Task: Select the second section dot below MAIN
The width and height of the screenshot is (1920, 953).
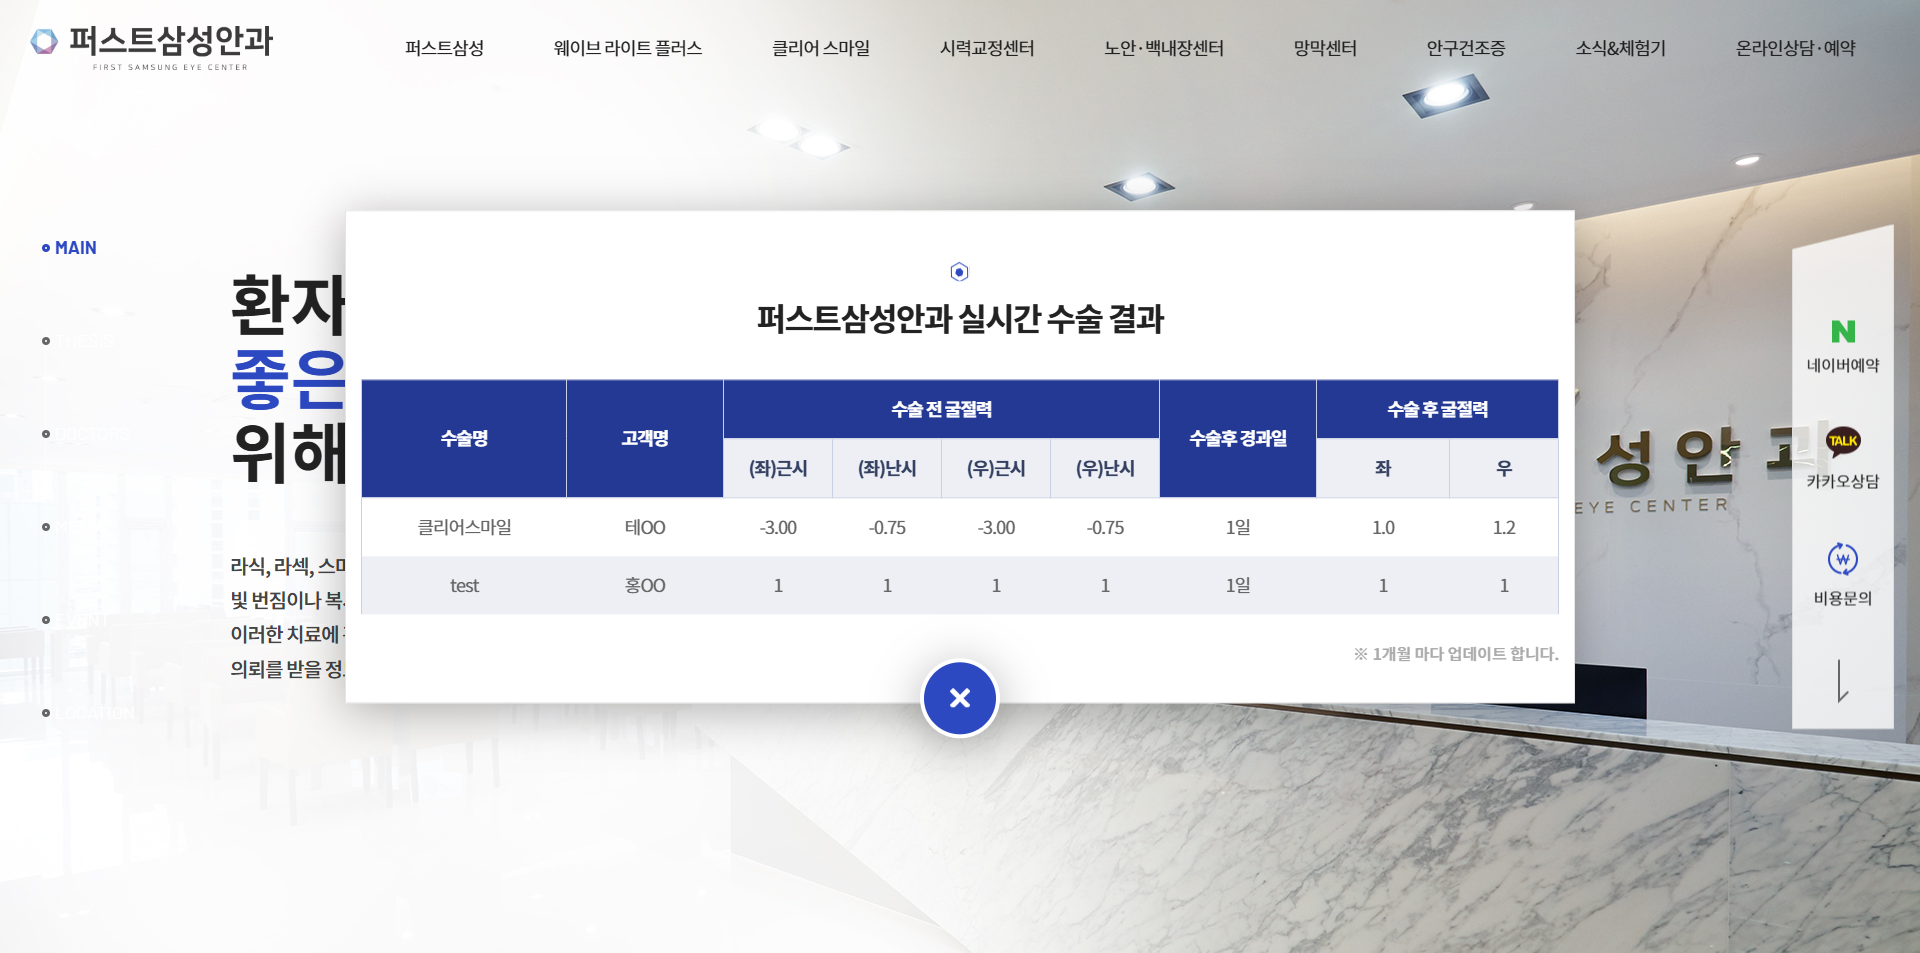Action: pos(46,341)
